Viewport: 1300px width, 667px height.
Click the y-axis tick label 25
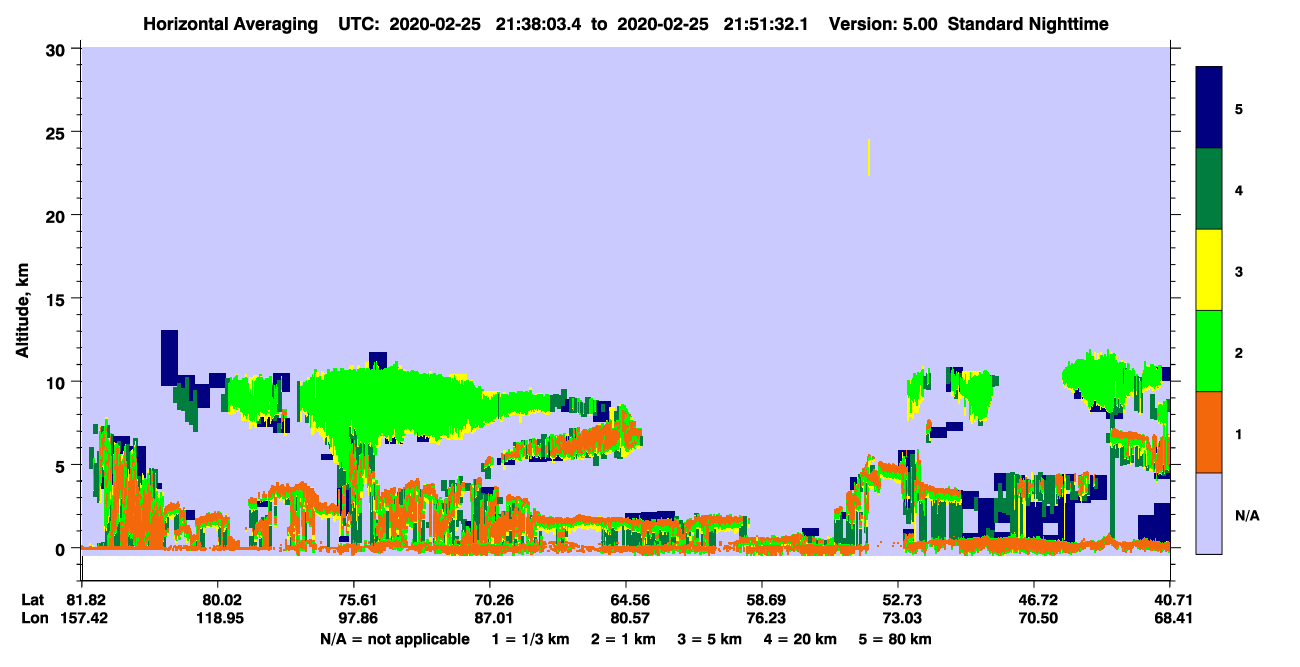[58, 132]
